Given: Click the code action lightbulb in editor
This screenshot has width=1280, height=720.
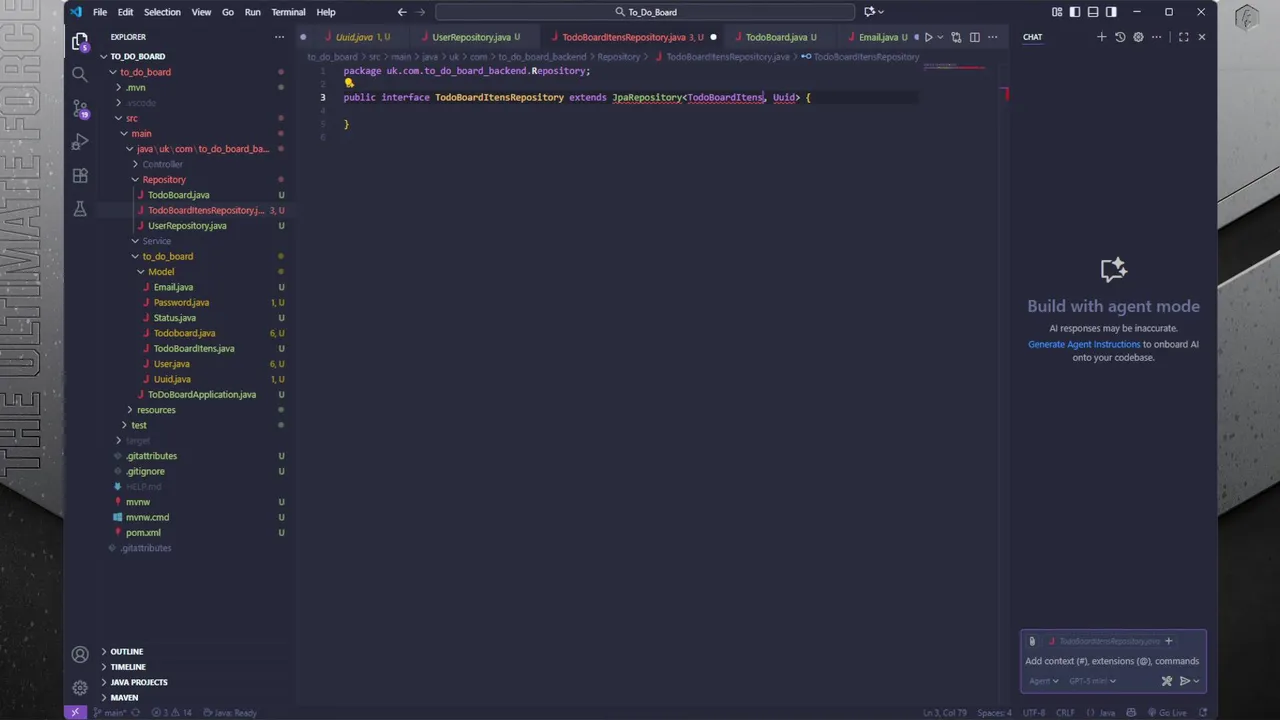Looking at the screenshot, I should [x=349, y=84].
